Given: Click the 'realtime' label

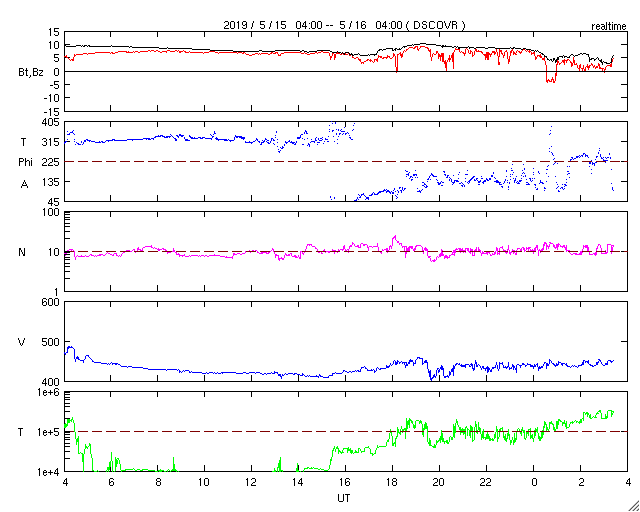Looking at the screenshot, I should [609, 27].
